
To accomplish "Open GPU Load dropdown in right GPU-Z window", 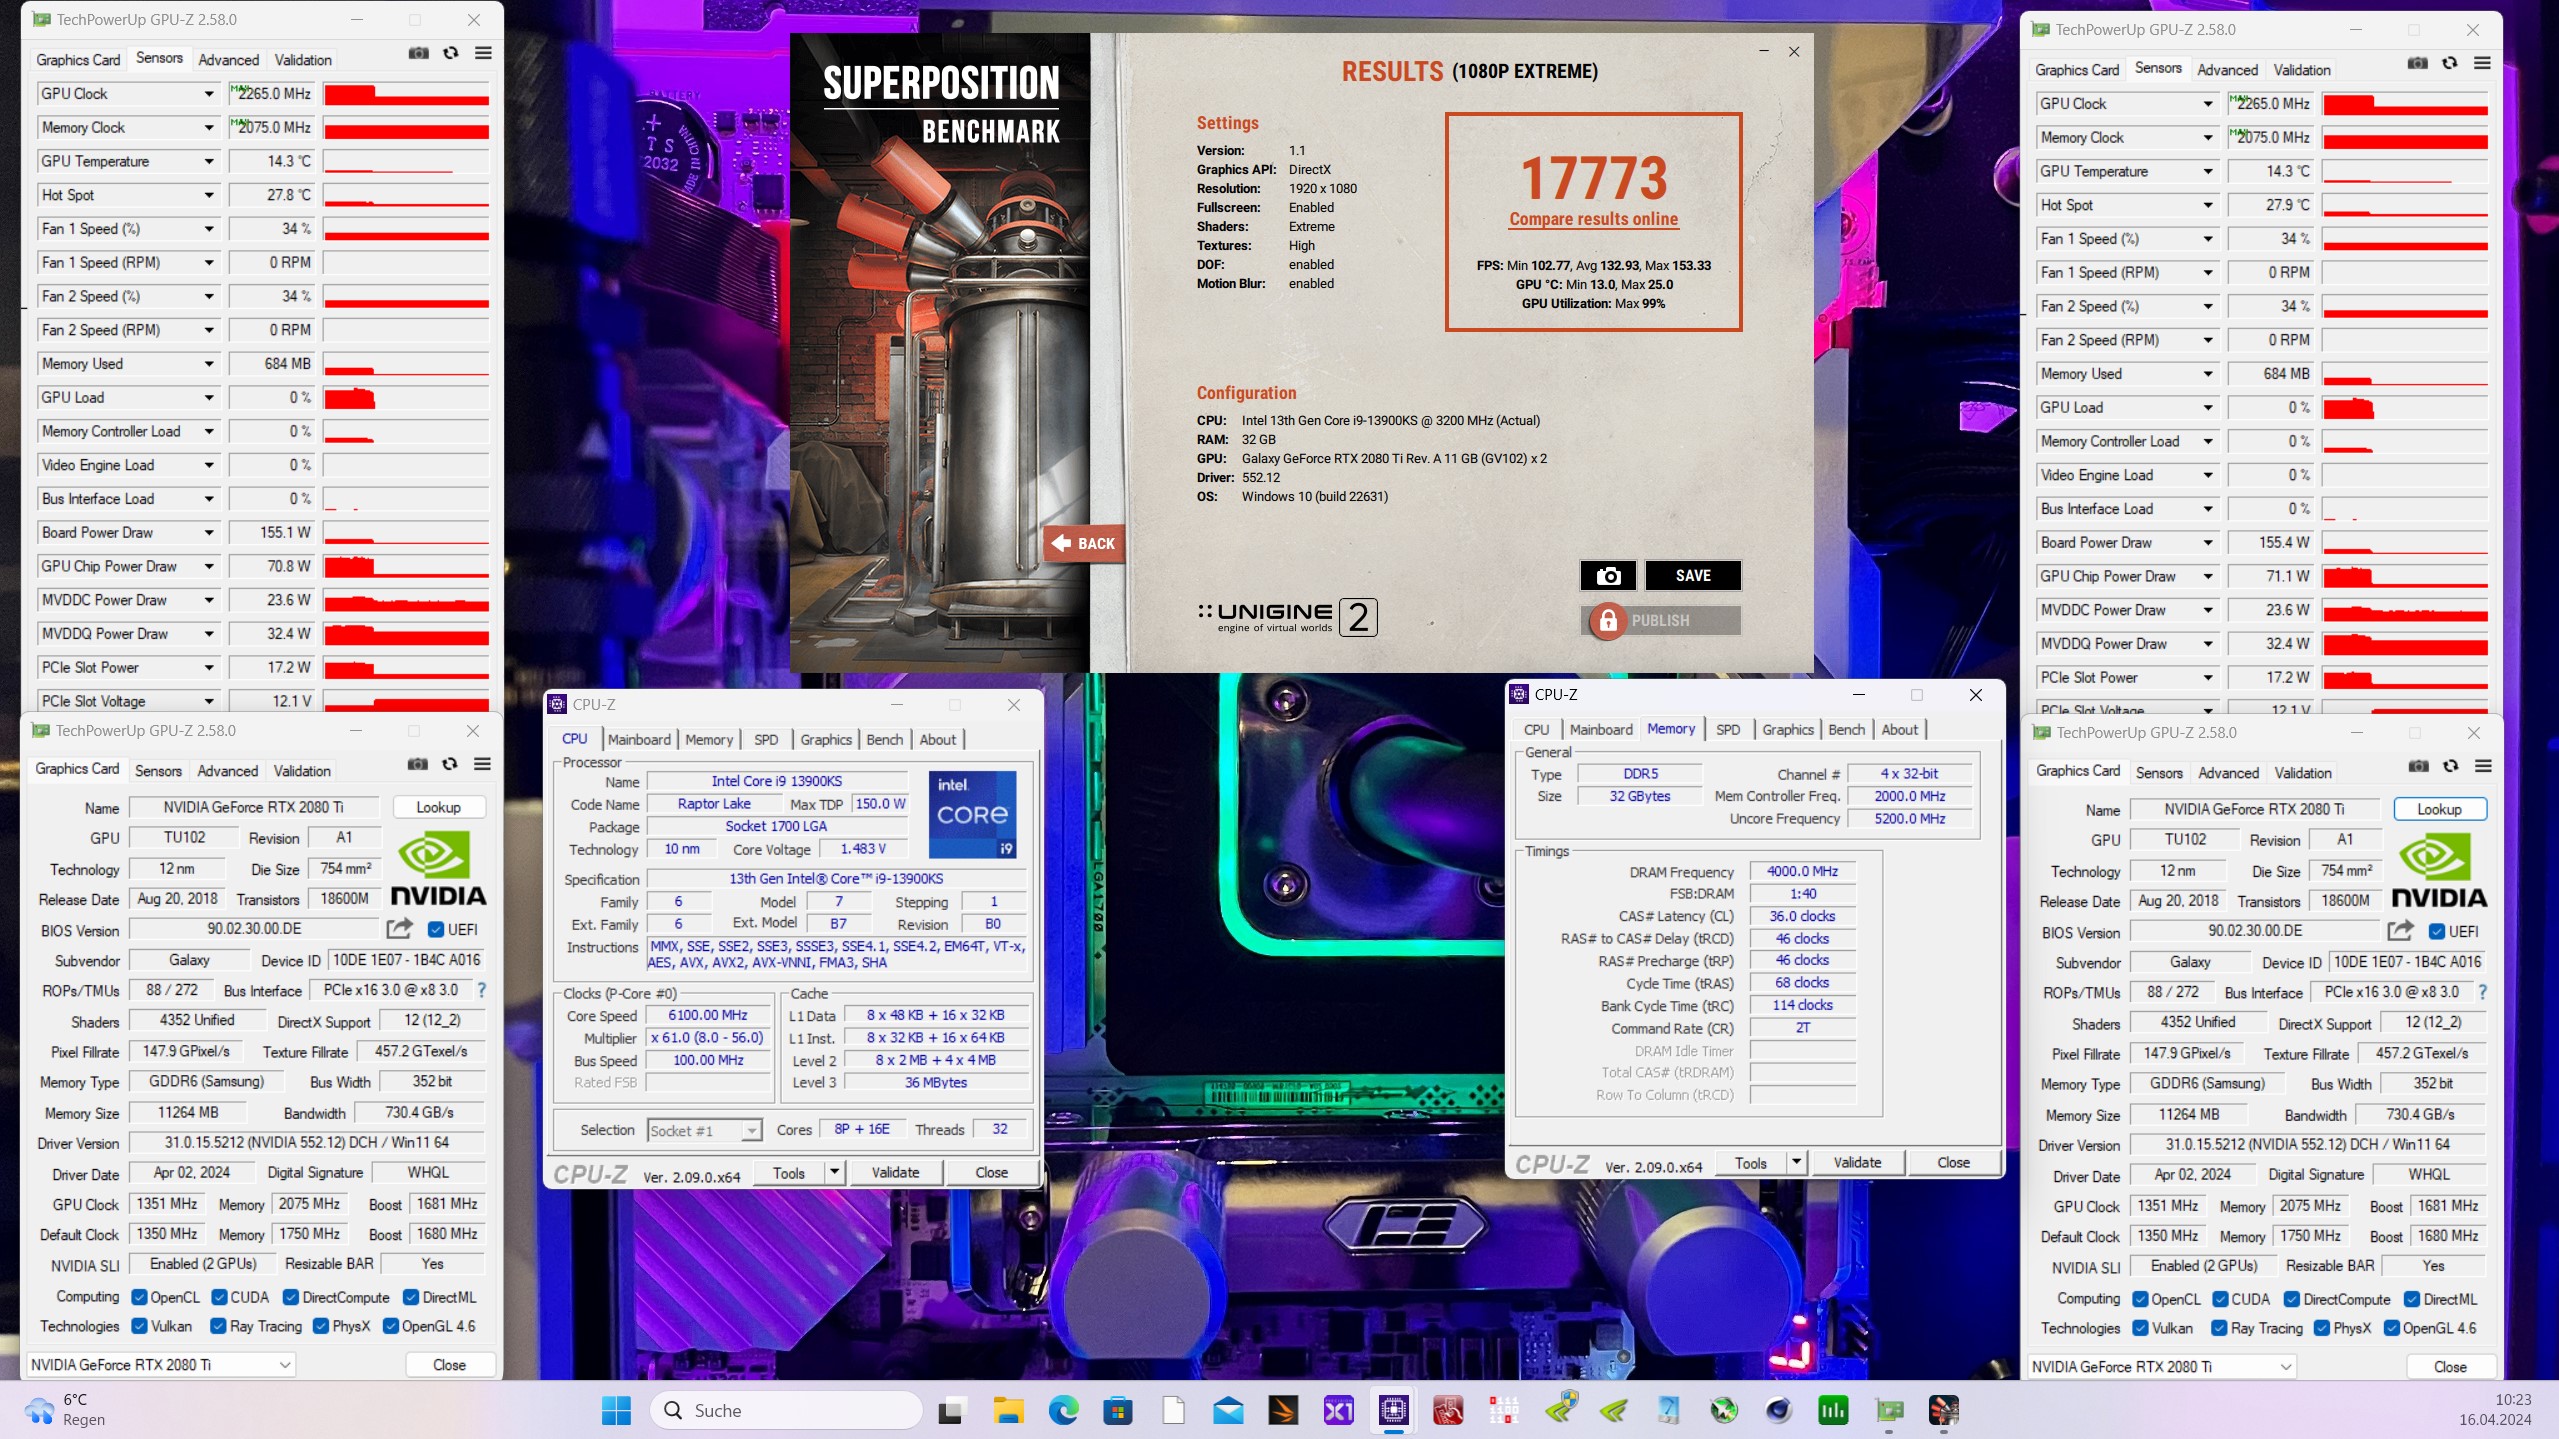I will click(2208, 408).
